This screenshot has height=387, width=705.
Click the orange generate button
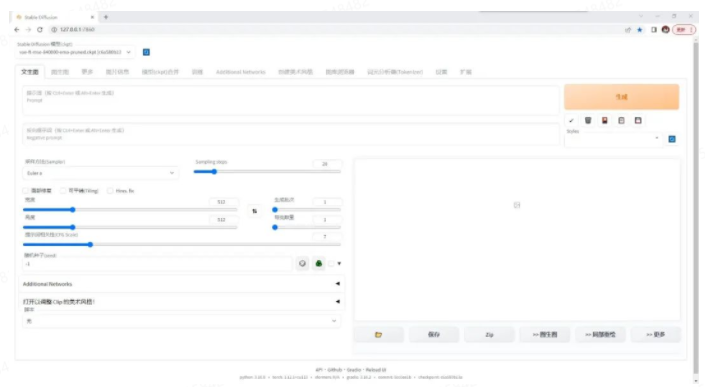coord(621,97)
